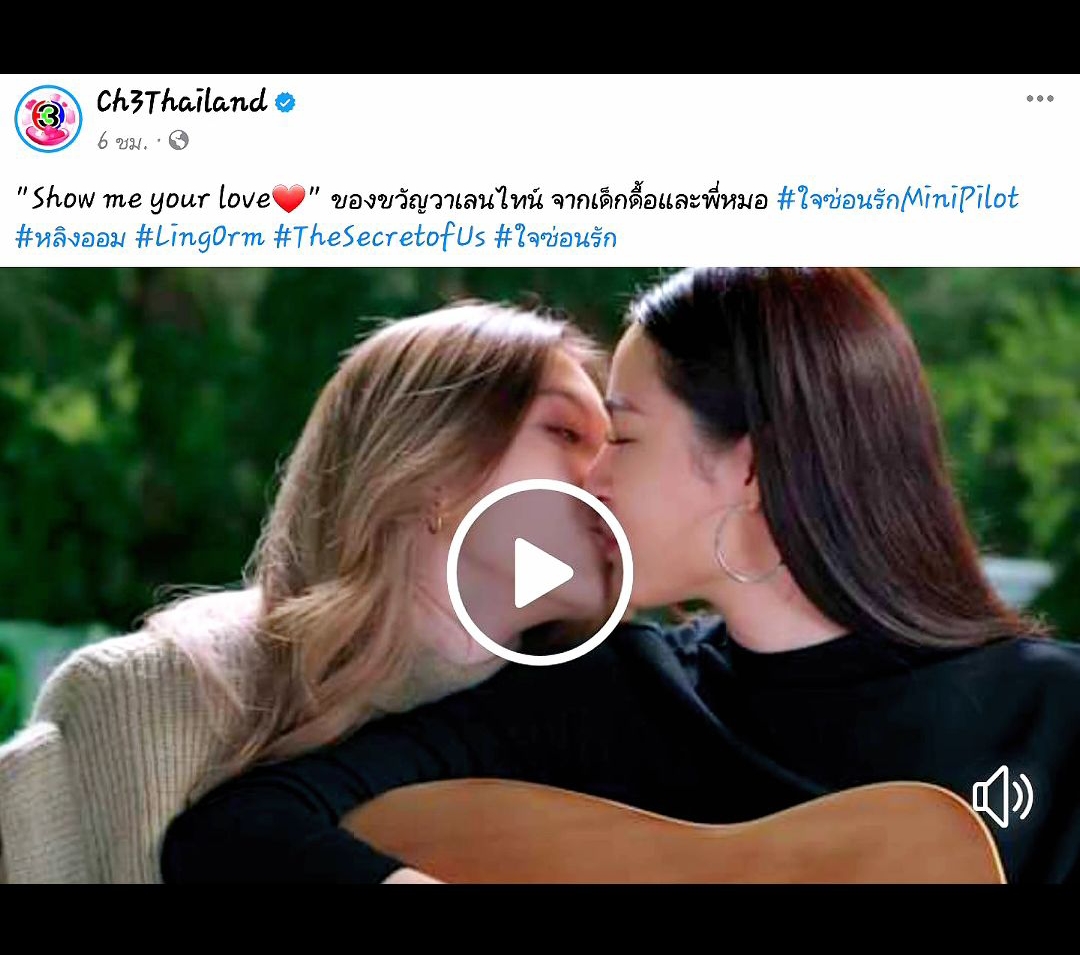
Task: Open hashtag #TheSecretofUs
Action: pyautogui.click(x=380, y=238)
